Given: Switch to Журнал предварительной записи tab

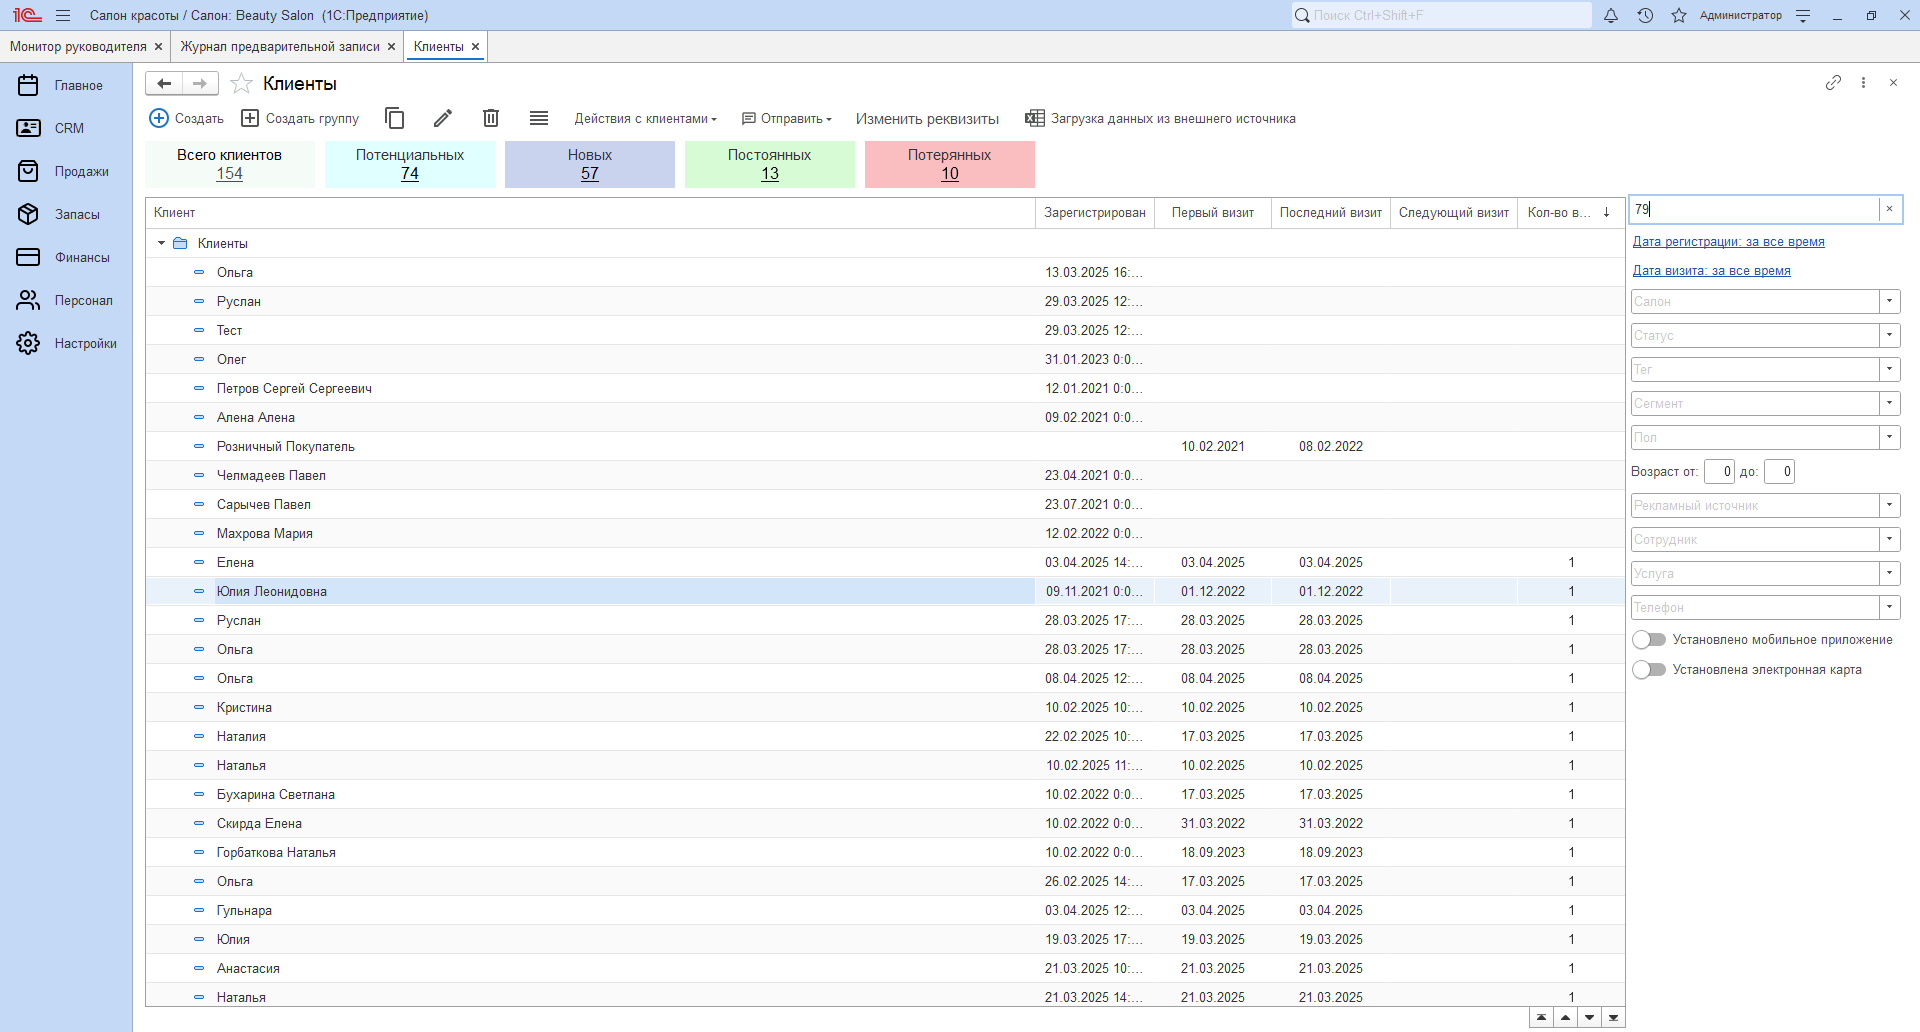Looking at the screenshot, I should [280, 47].
